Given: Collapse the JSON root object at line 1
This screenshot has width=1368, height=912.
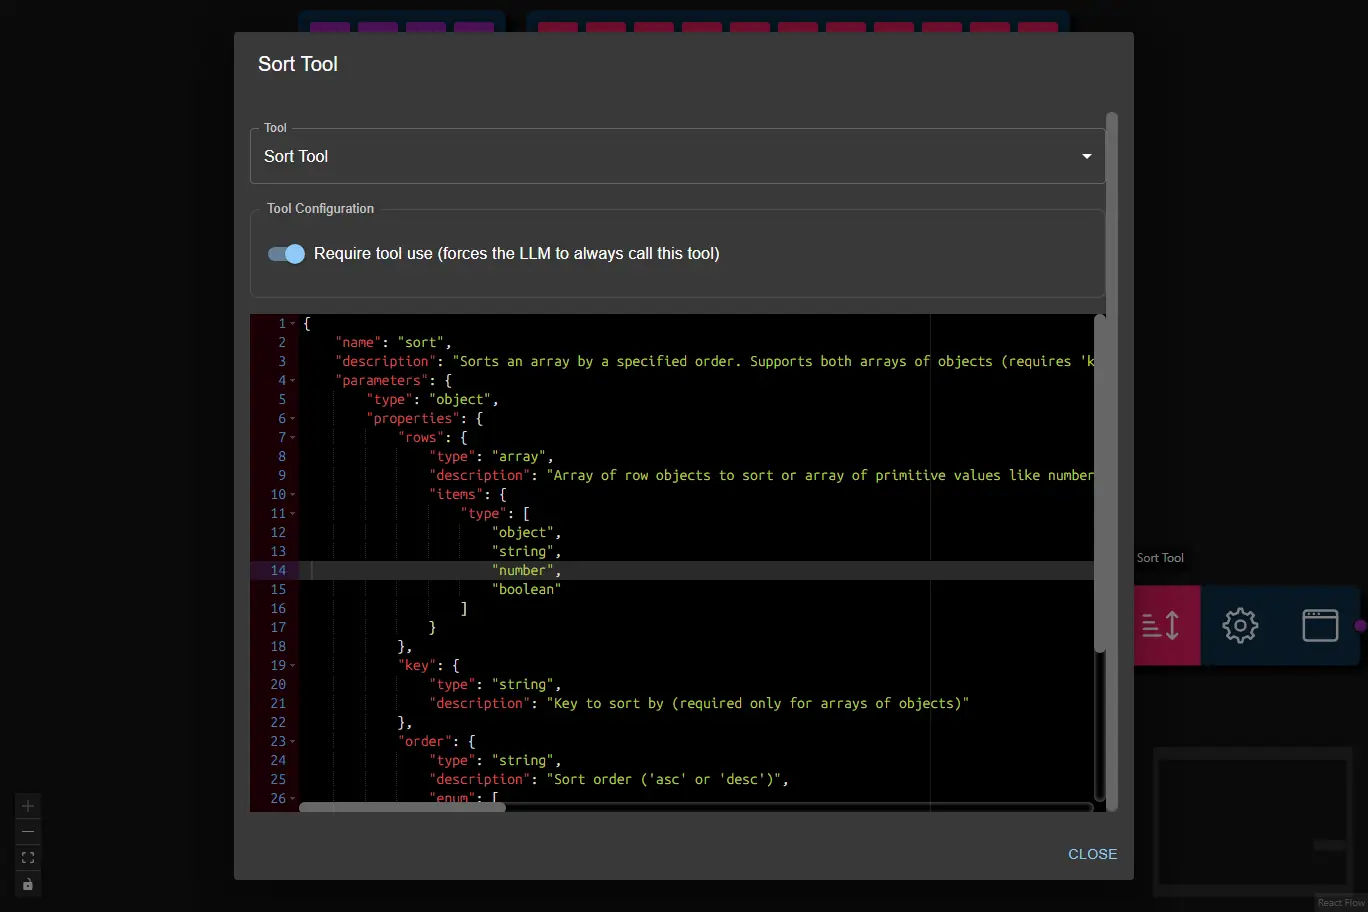Looking at the screenshot, I should point(293,323).
